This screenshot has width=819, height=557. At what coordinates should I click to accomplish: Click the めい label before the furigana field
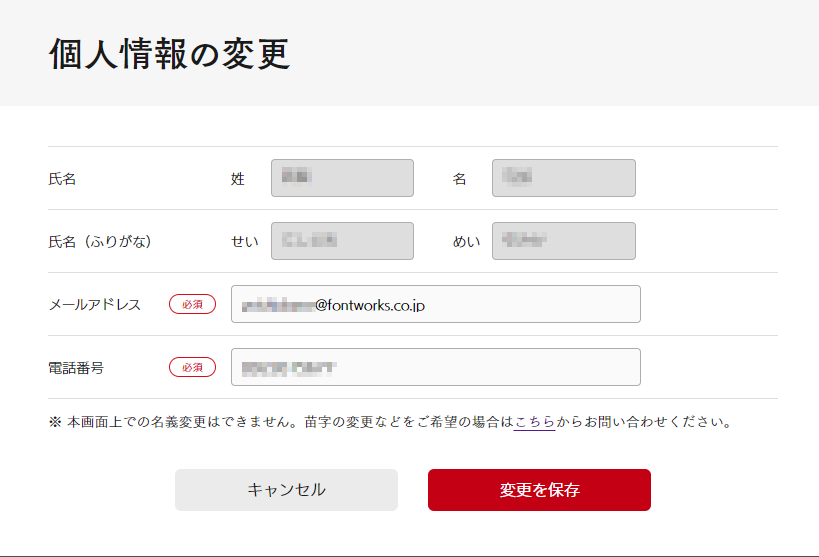click(x=466, y=242)
